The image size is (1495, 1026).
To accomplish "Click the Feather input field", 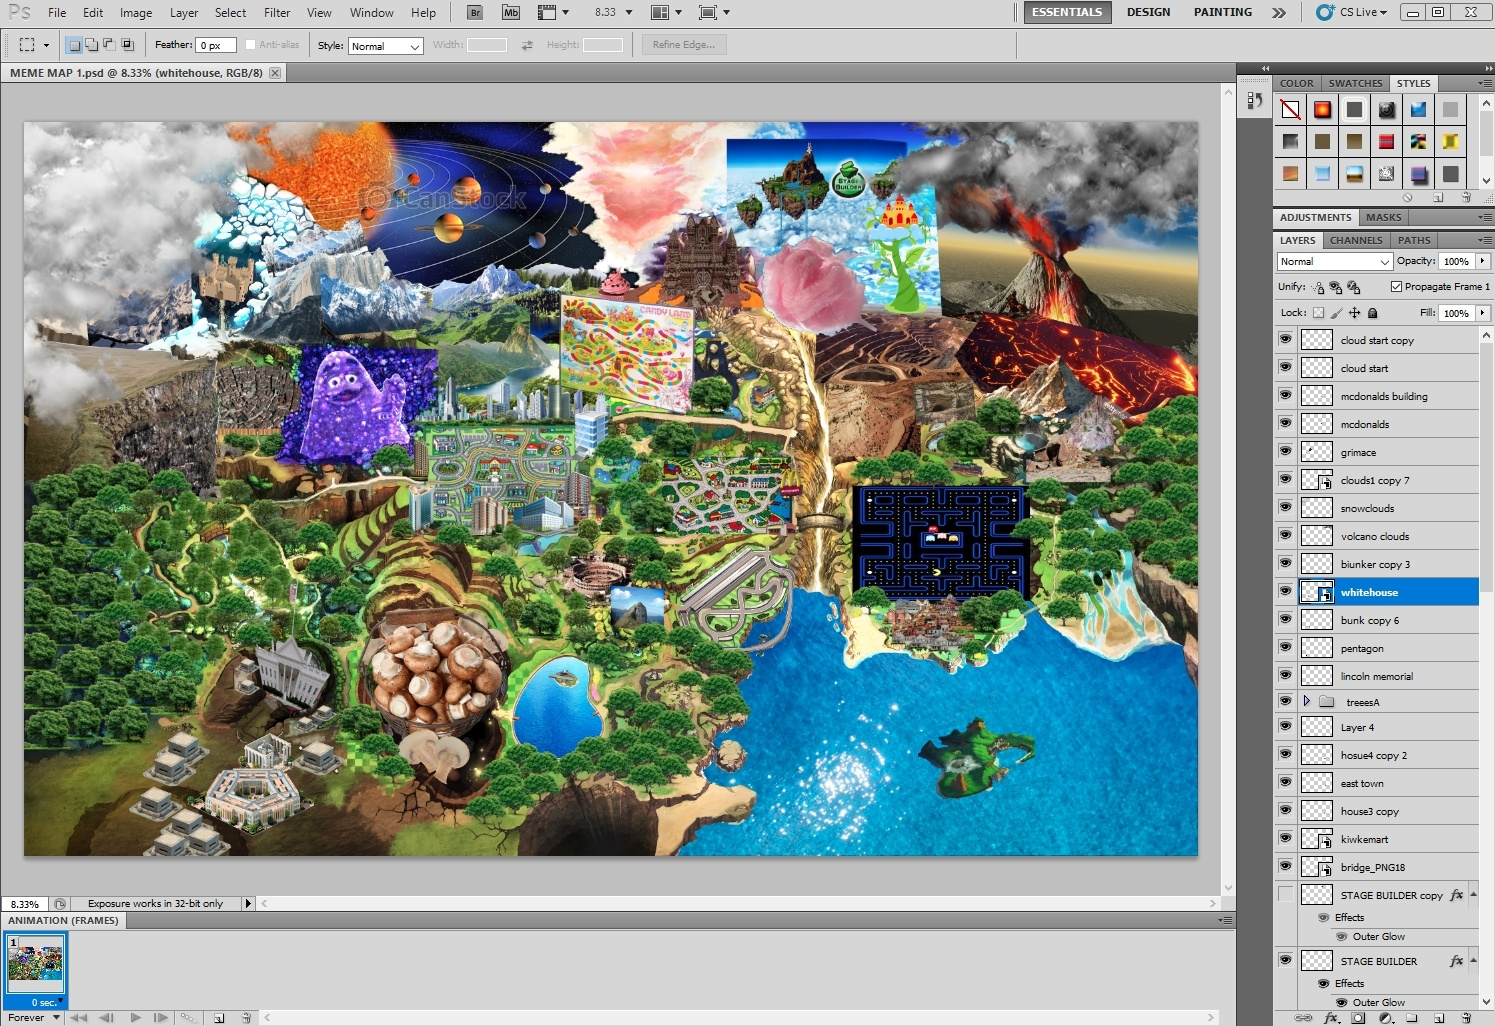I will [x=216, y=46].
